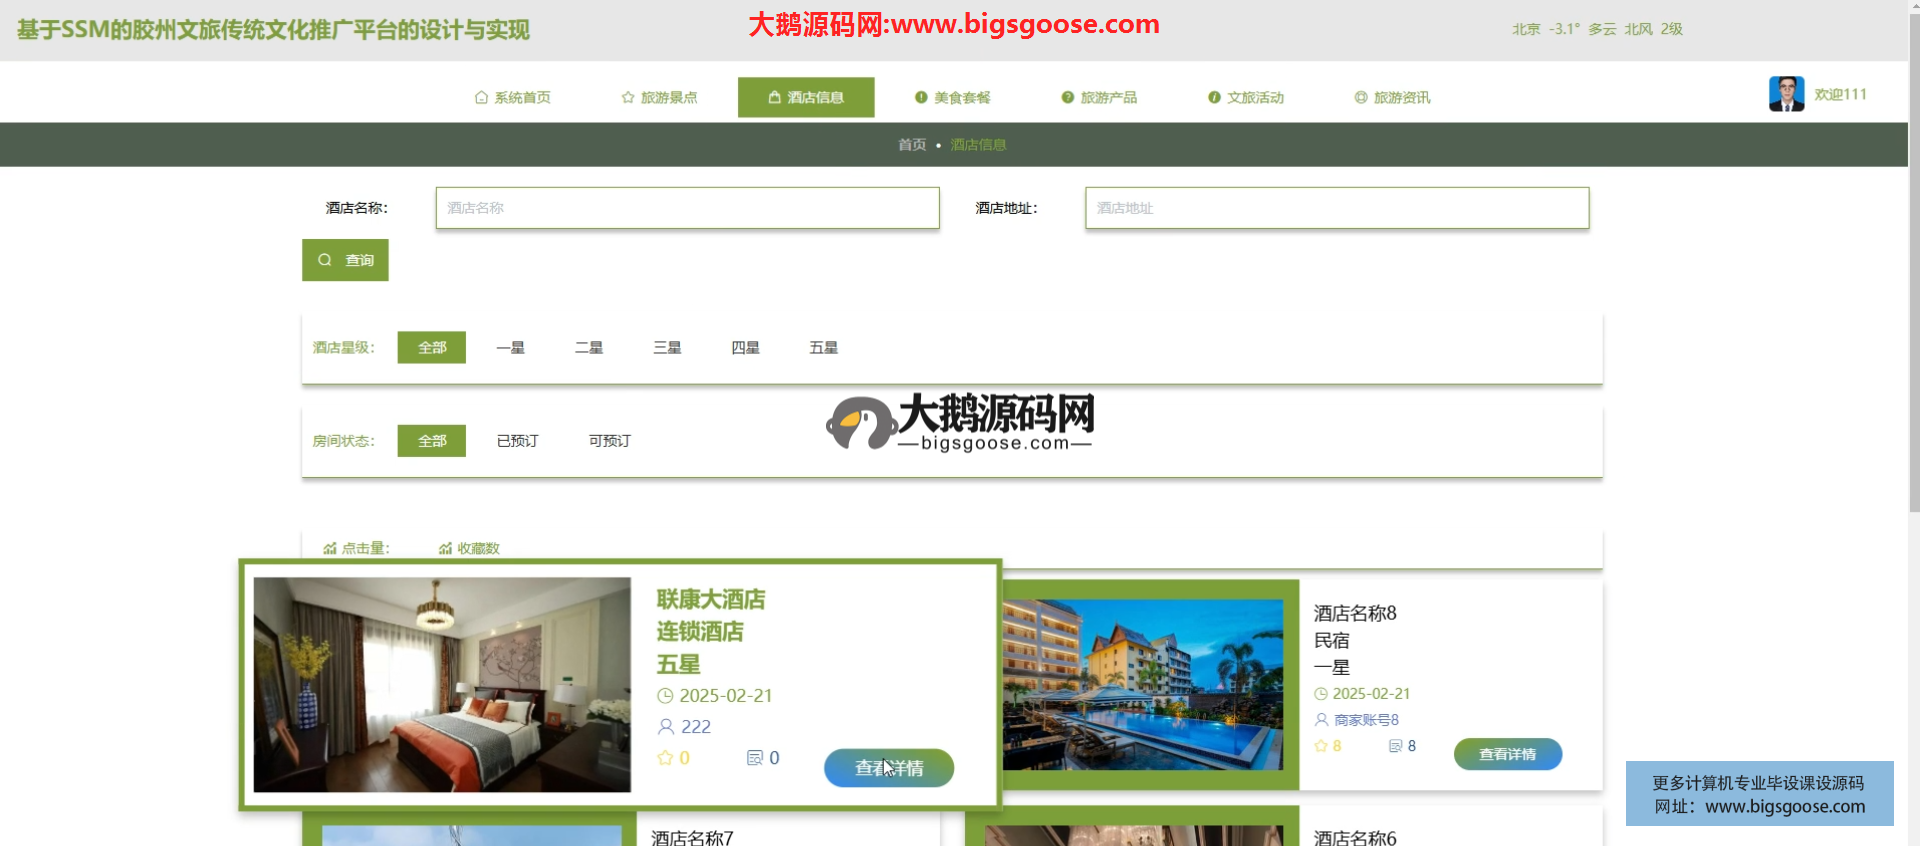Image resolution: width=1920 pixels, height=846 pixels.
Task: Filter rooms by 可预订 status
Action: 609,441
